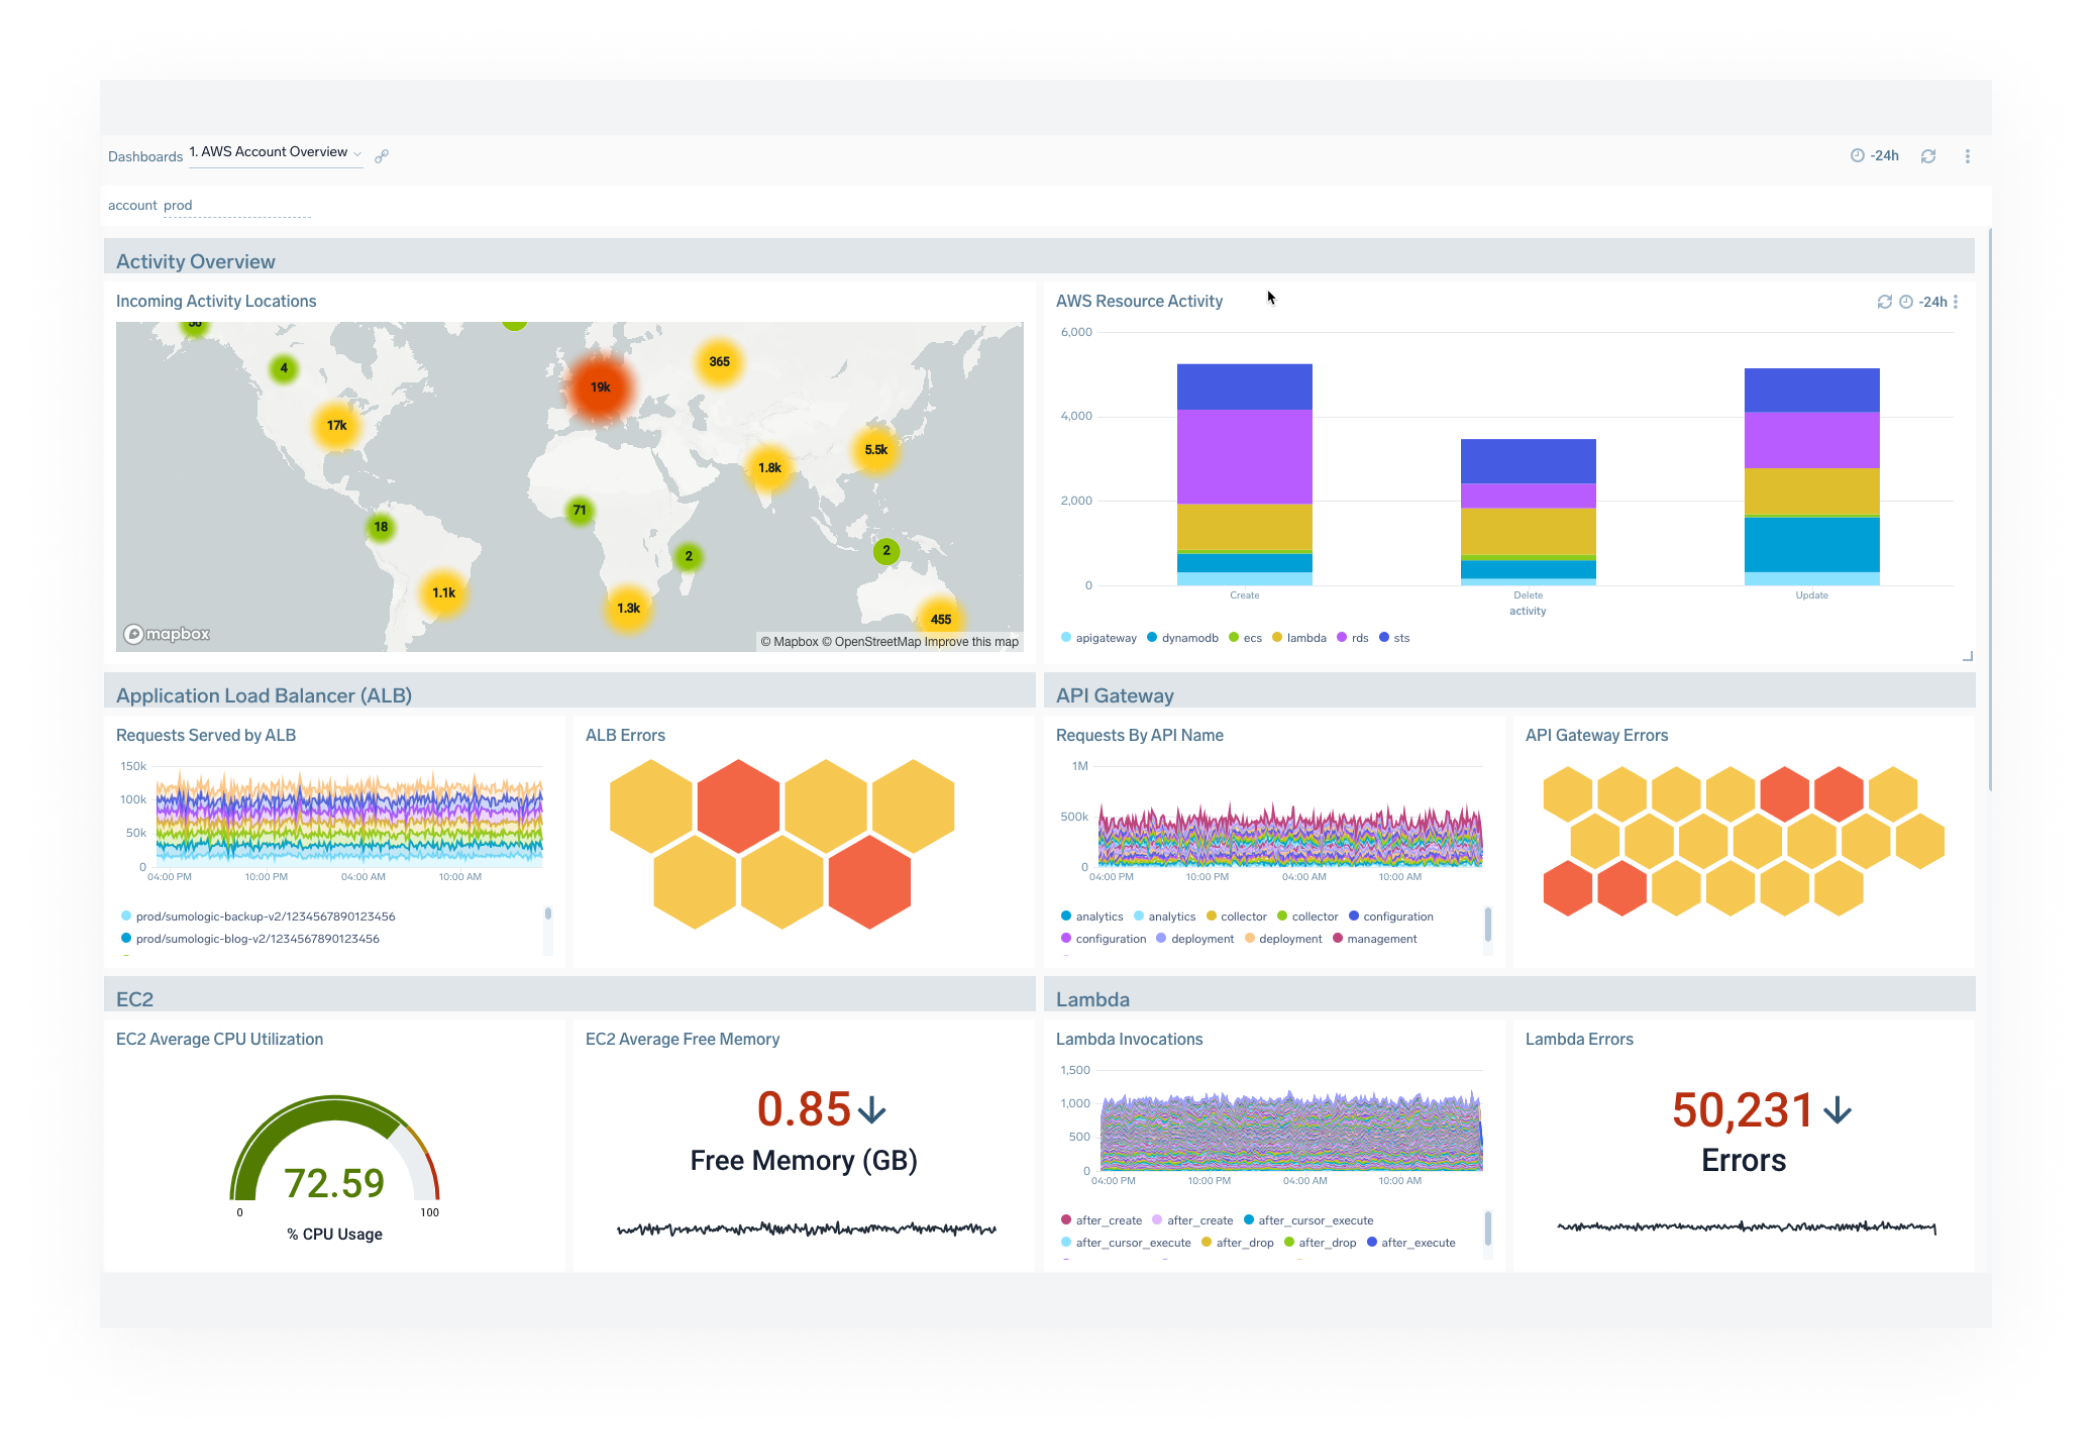Click the ALB Errors panel title
Screen dimensions: 2092x1448
pos(625,735)
